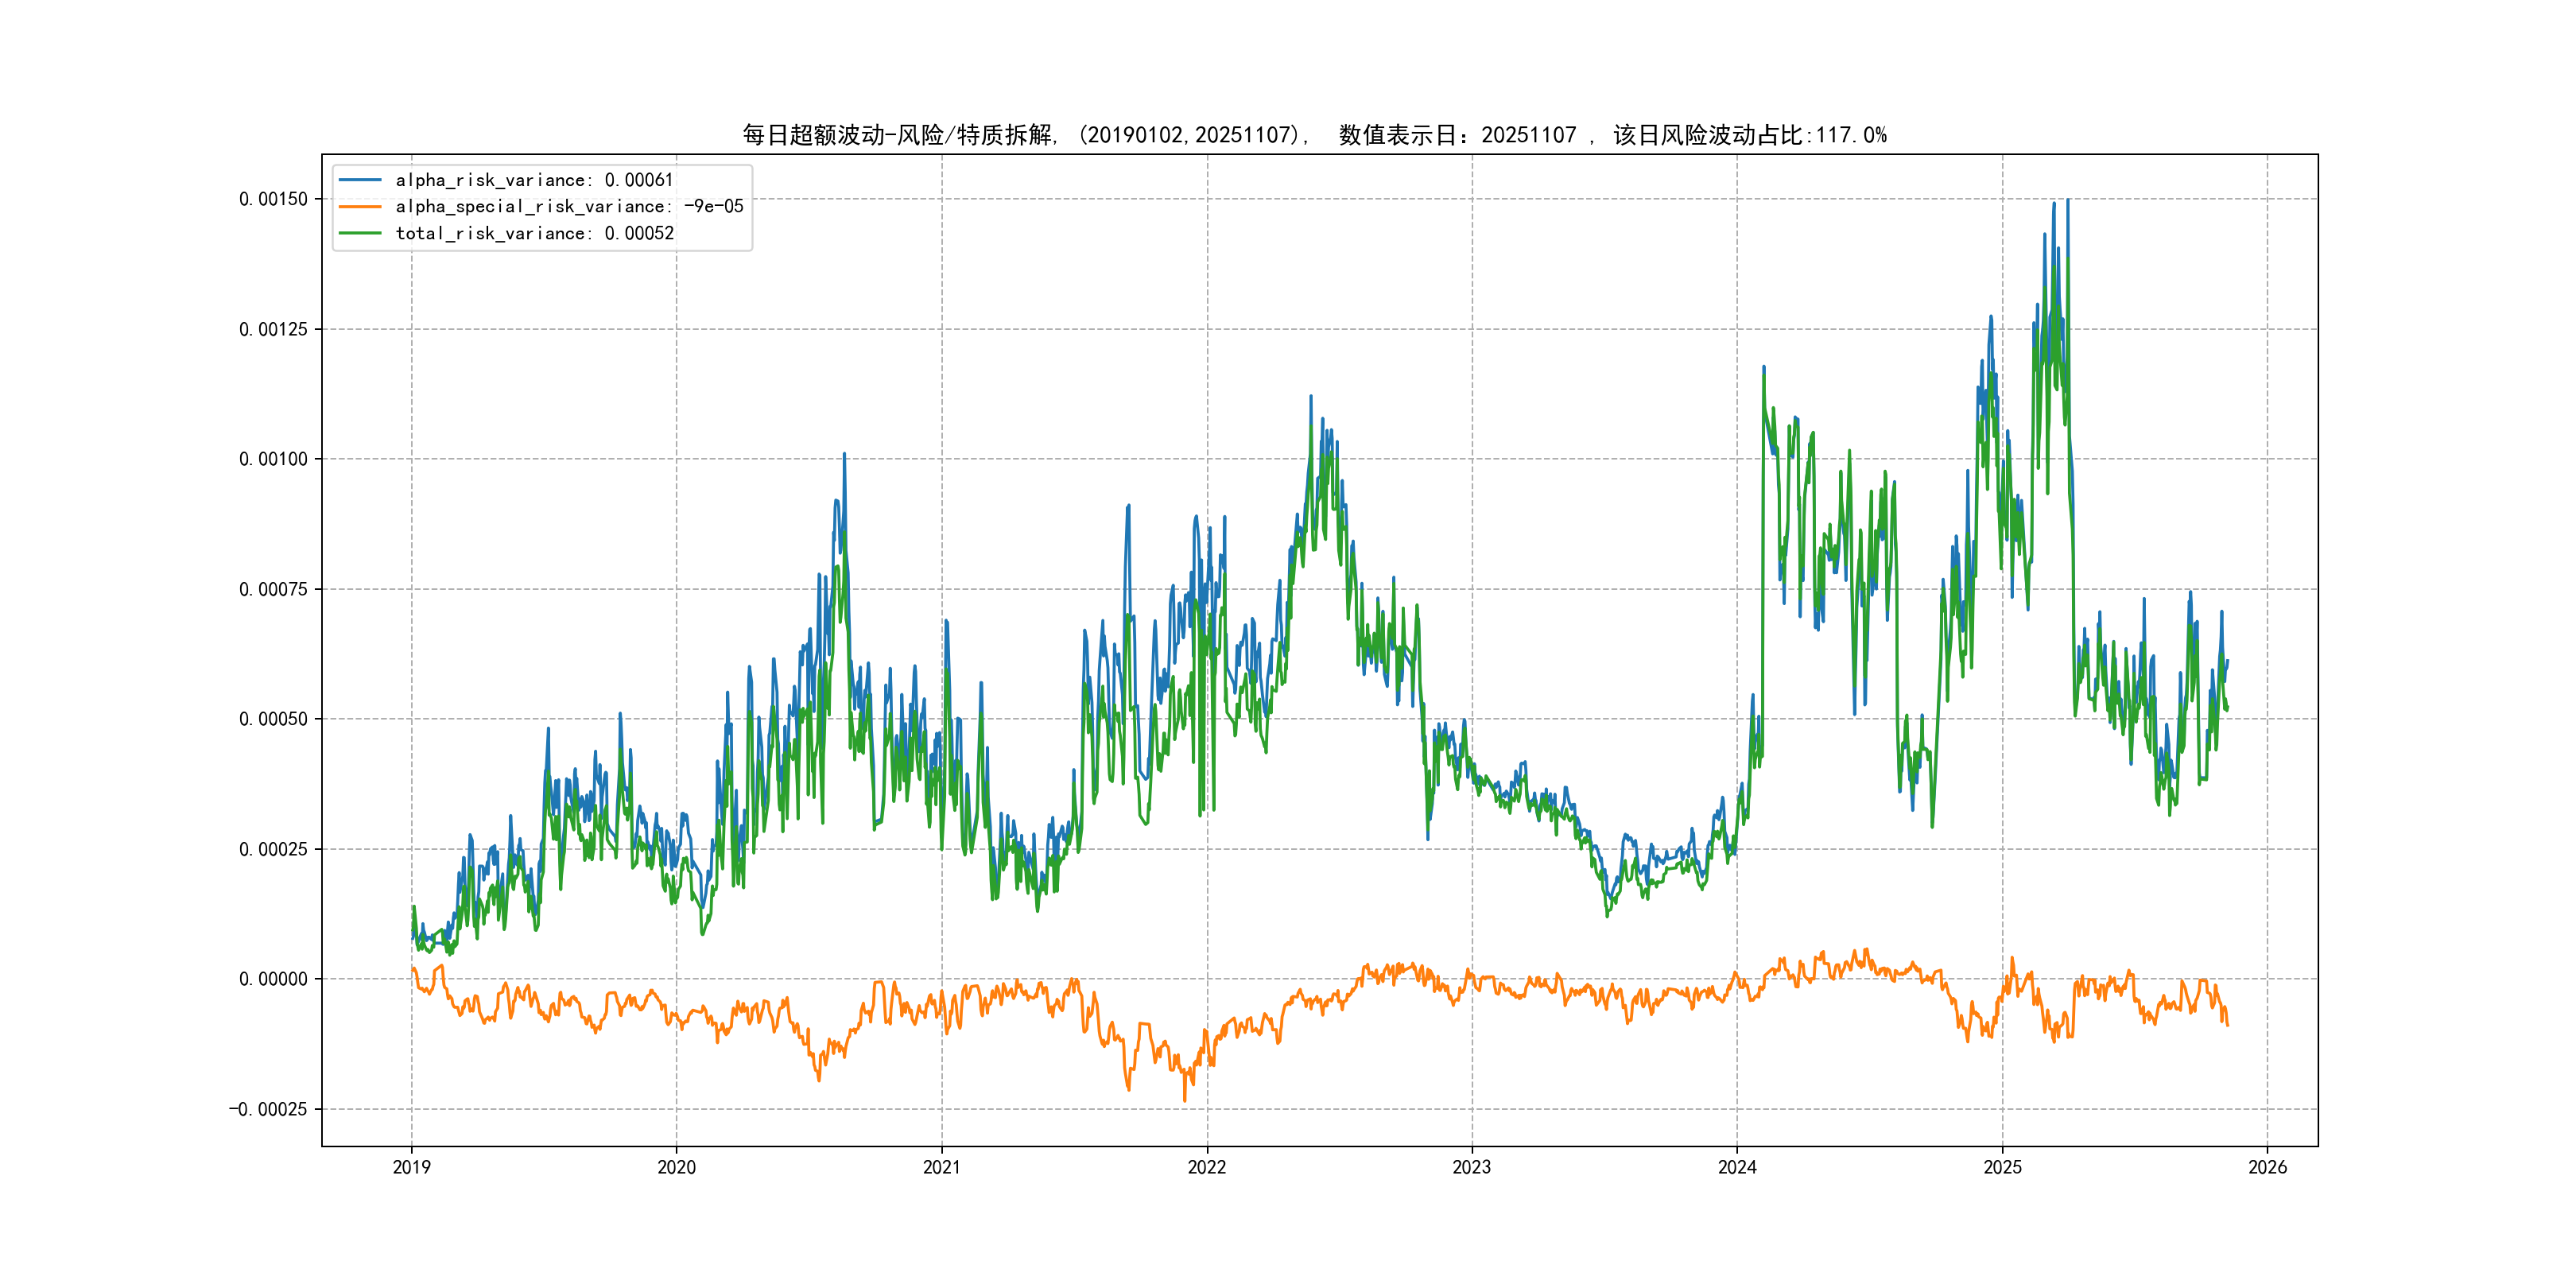
Task: Click the chart title text at top
Action: (x=1314, y=135)
